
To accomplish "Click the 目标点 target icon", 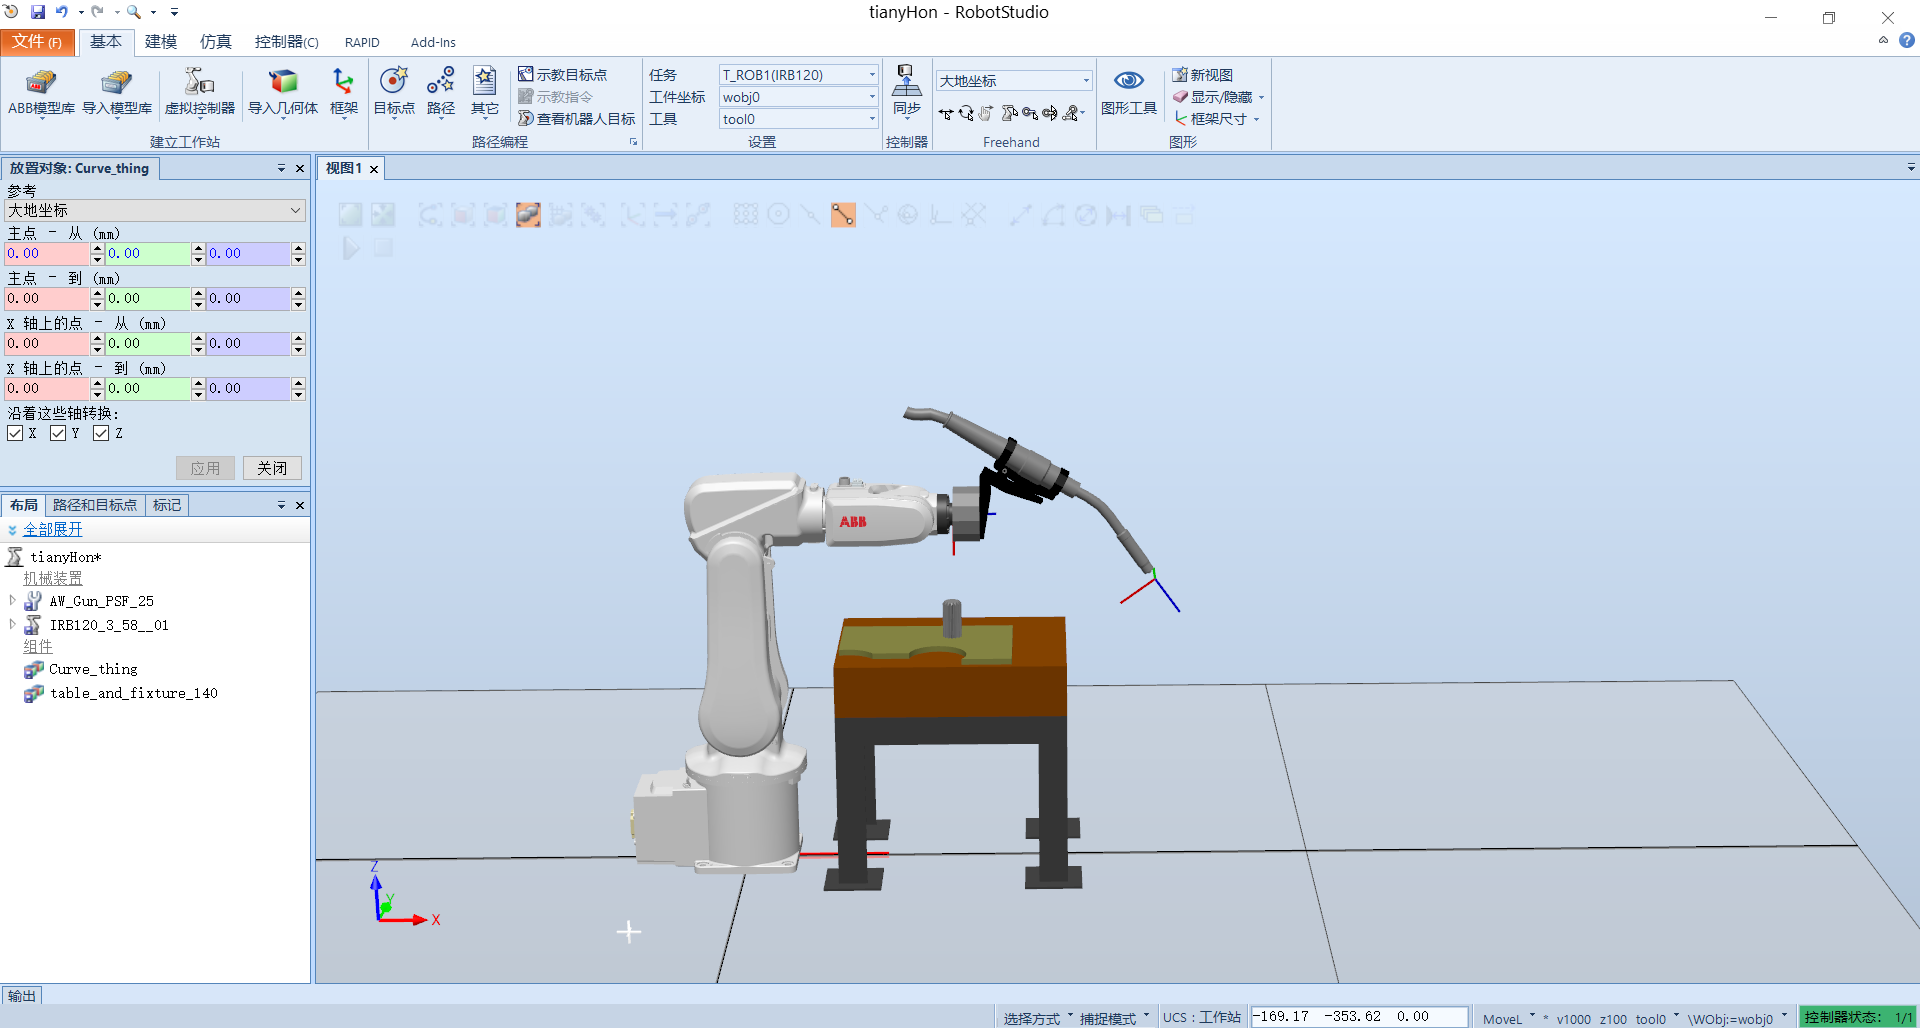I will [394, 93].
